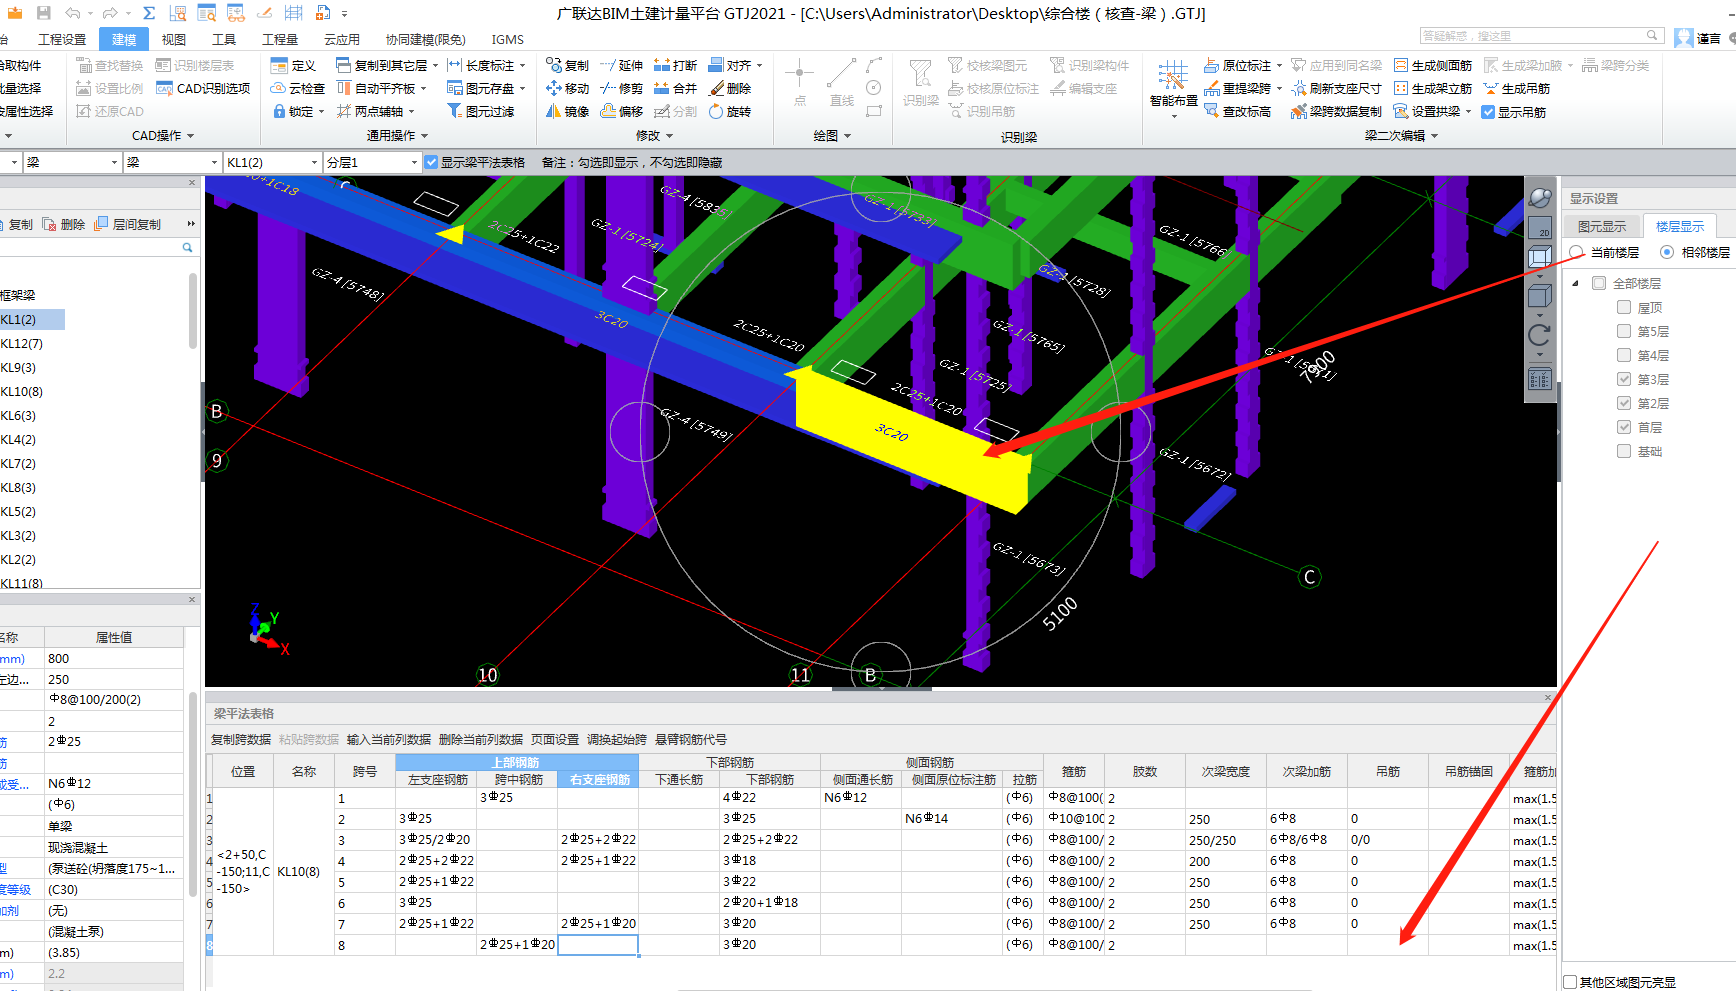Open the 视图 ribbon tab
Image resolution: width=1736 pixels, height=991 pixels.
(x=174, y=39)
